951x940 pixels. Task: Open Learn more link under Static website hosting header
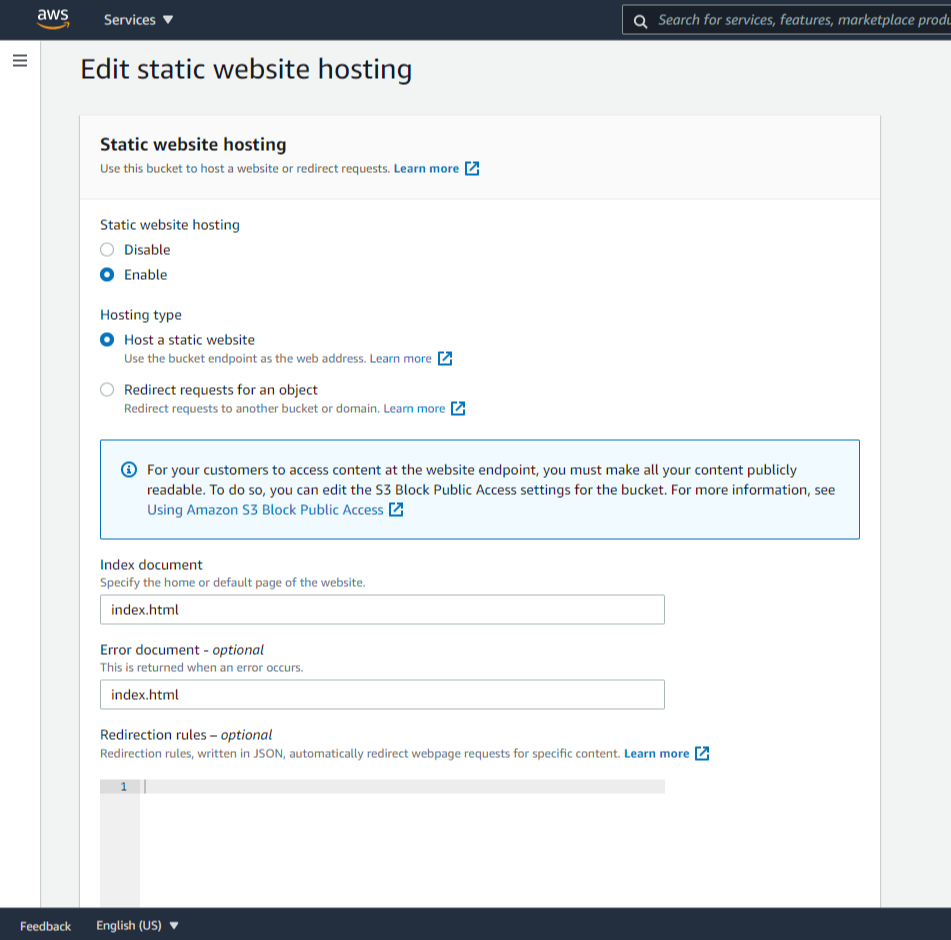click(x=426, y=169)
